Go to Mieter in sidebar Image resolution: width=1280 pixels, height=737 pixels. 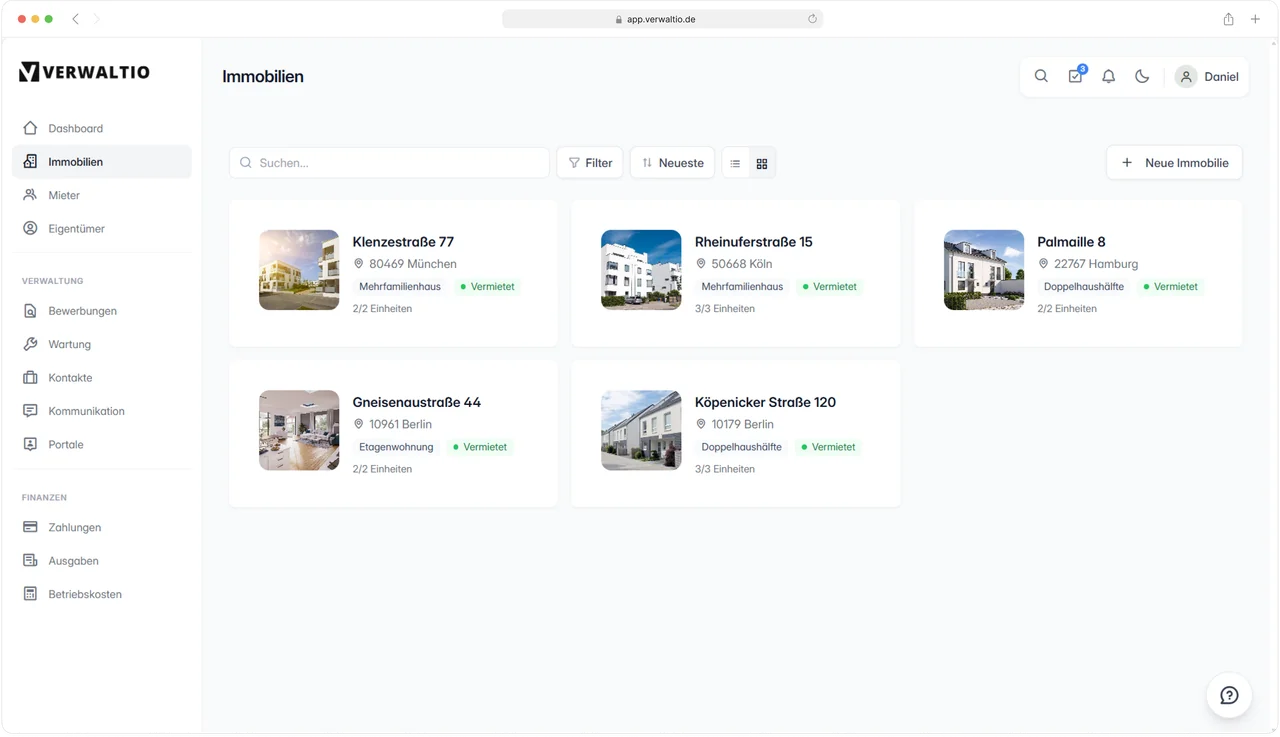[x=64, y=195]
